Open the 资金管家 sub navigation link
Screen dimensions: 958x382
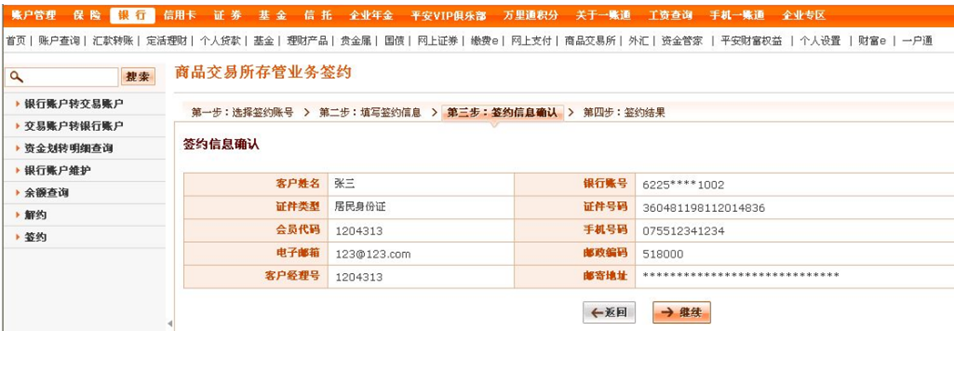pyautogui.click(x=682, y=41)
